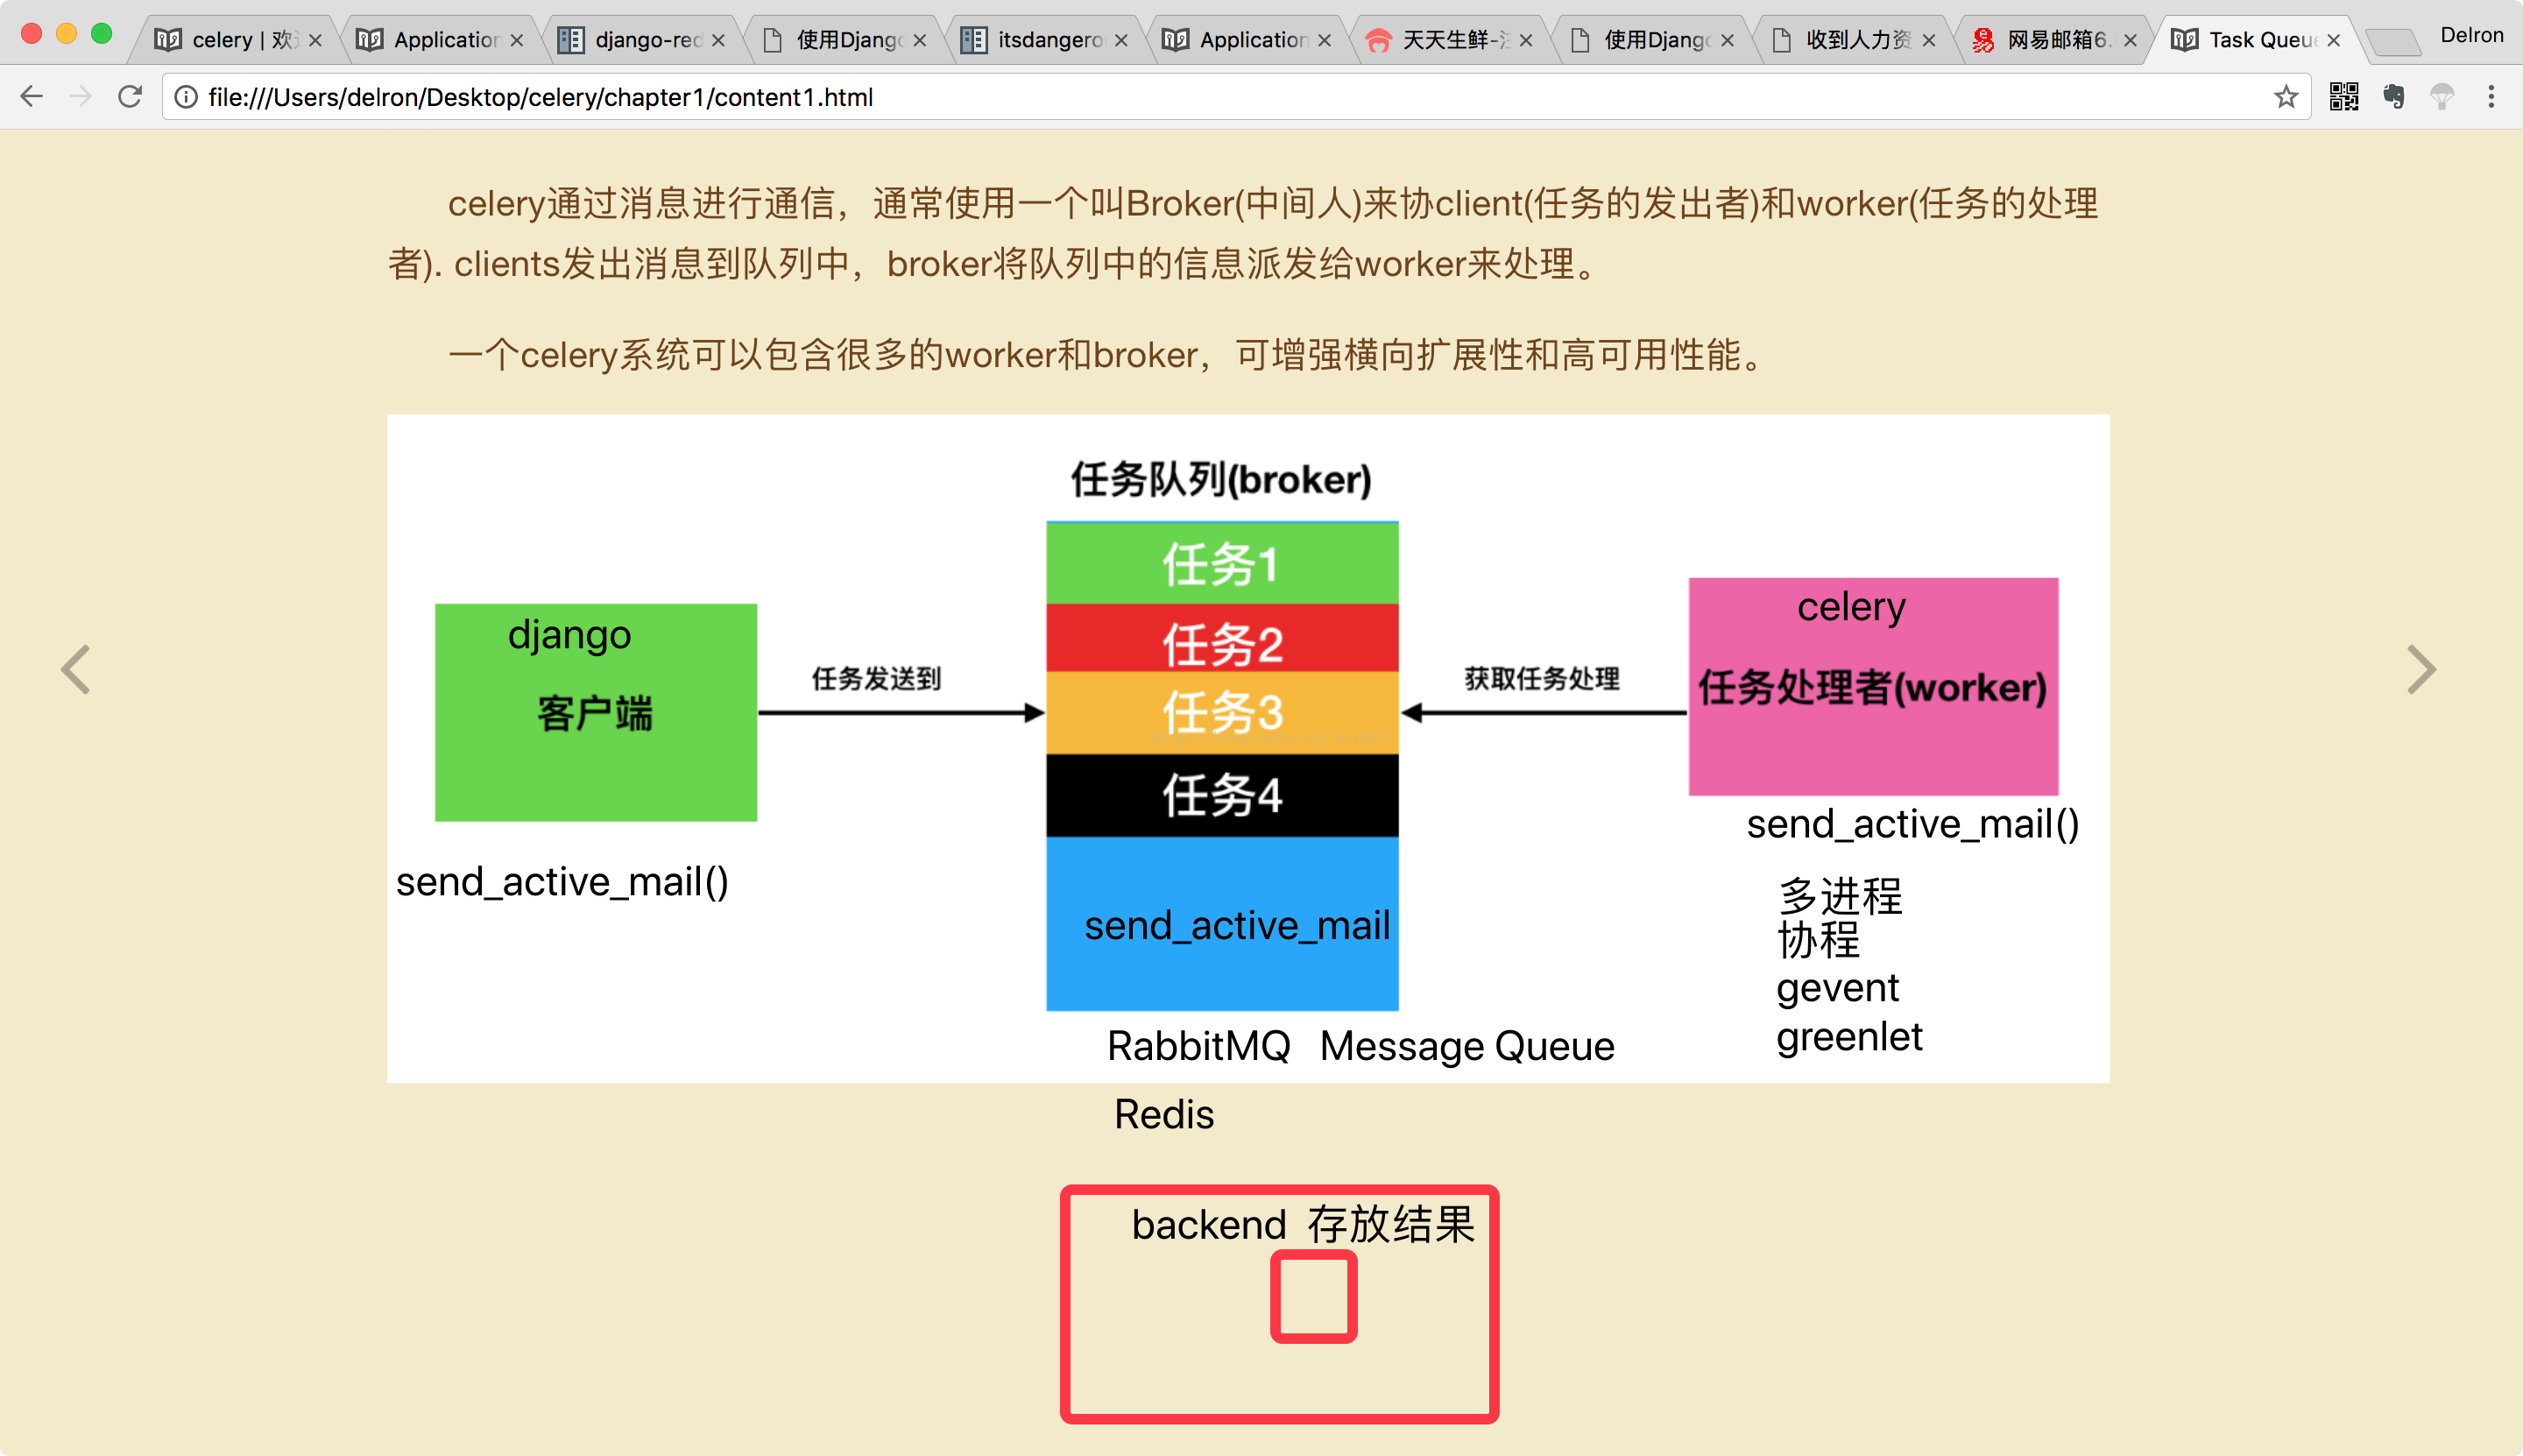Click the address bar URL field
This screenshot has width=2523, height=1456.
(1238, 97)
